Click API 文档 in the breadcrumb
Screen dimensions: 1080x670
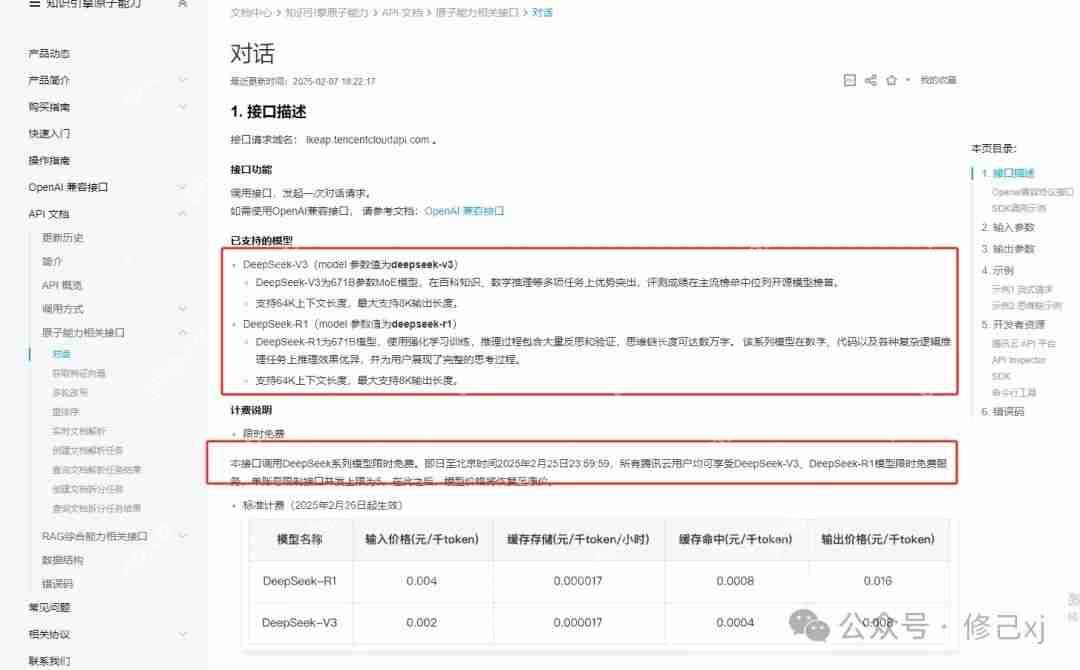point(402,13)
